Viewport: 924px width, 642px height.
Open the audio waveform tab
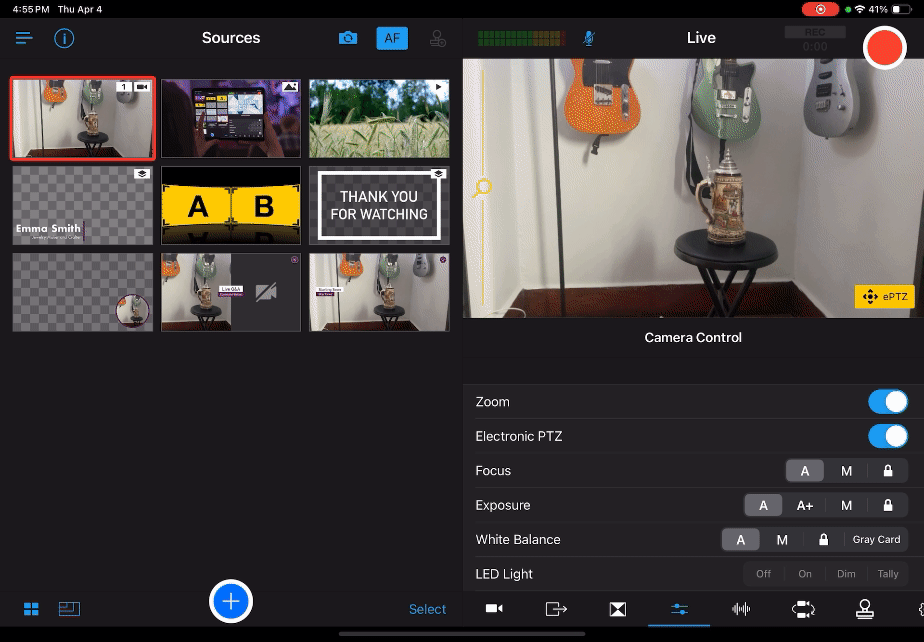click(x=741, y=609)
